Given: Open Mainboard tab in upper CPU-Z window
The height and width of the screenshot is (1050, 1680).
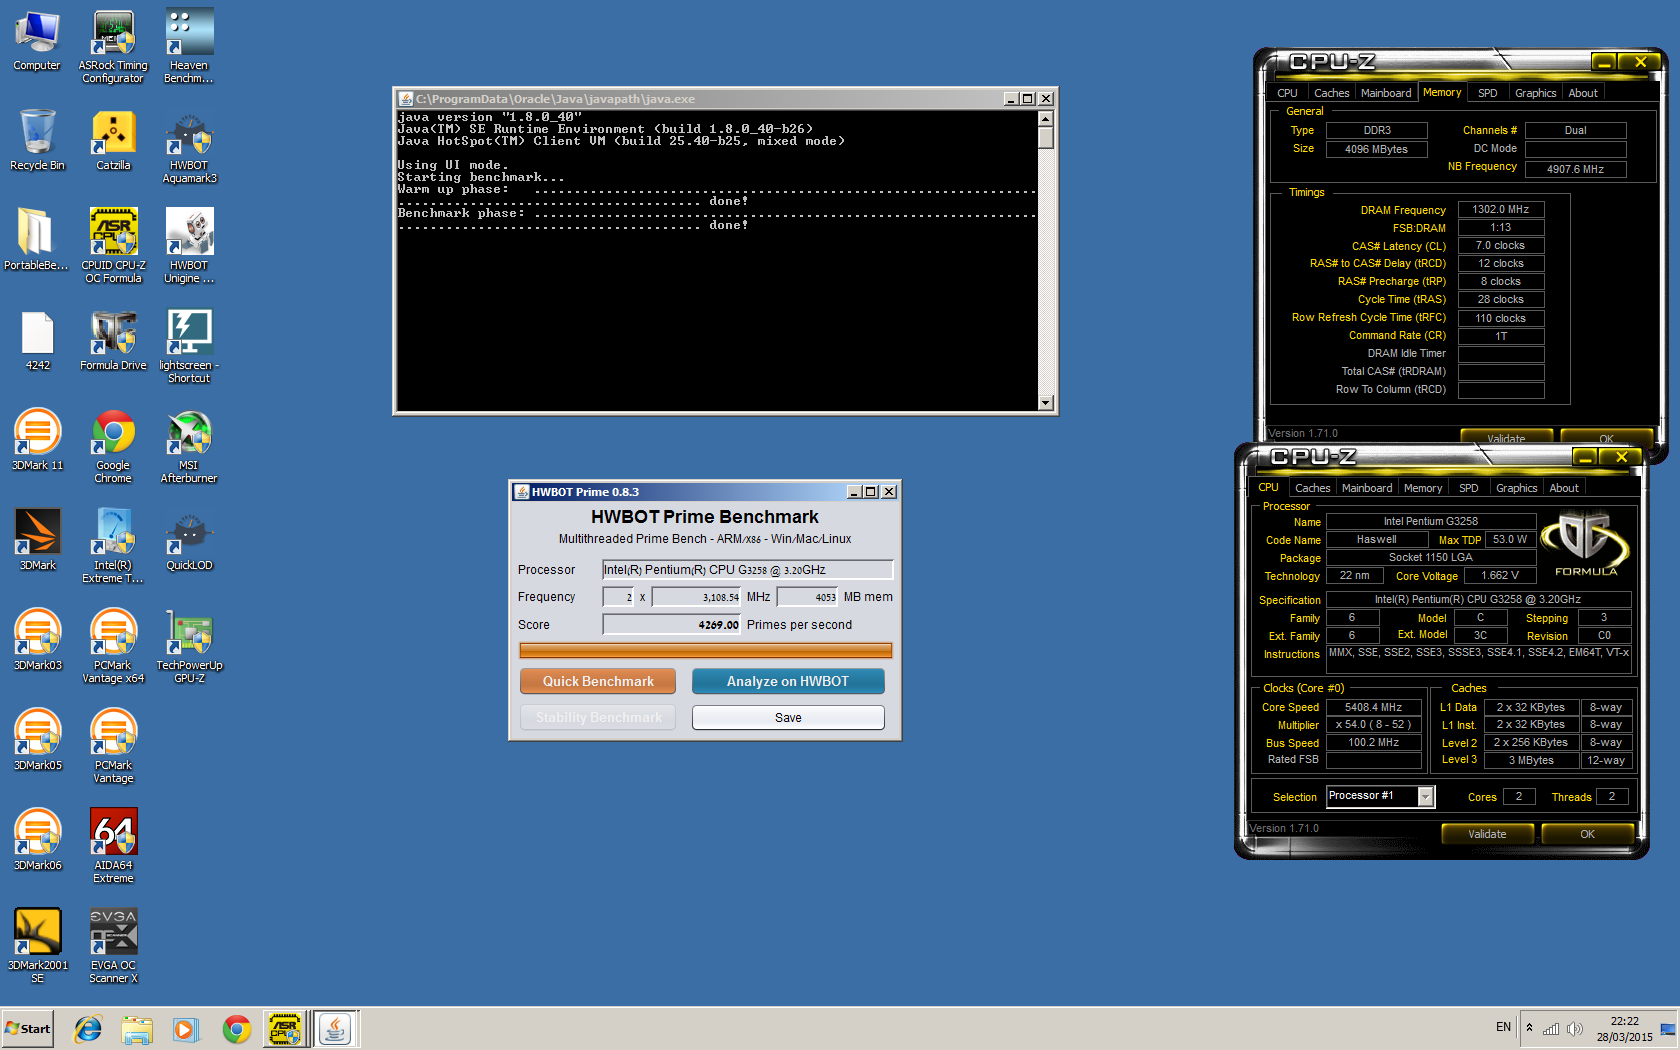Looking at the screenshot, I should click(1386, 93).
